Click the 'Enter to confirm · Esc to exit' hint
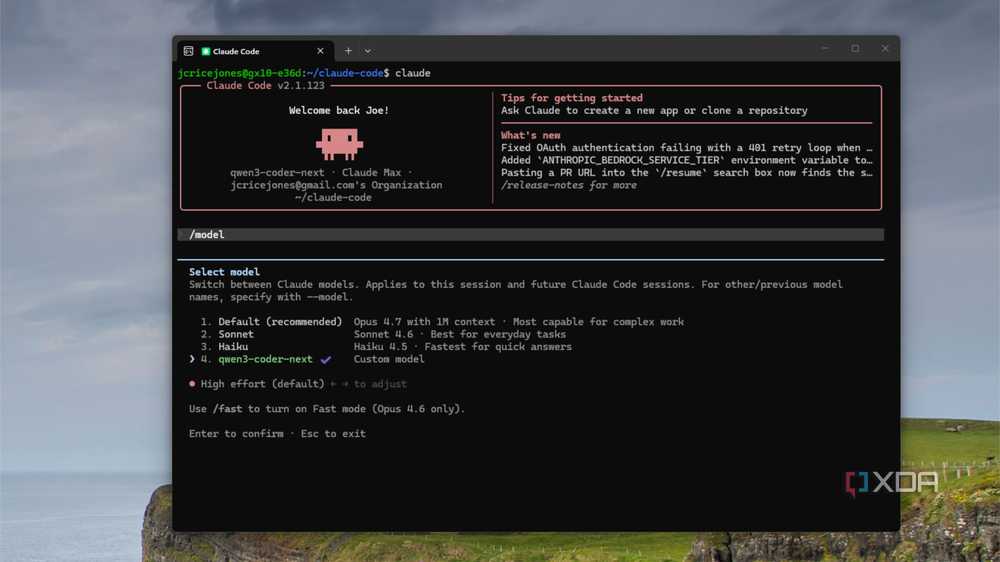 (277, 434)
